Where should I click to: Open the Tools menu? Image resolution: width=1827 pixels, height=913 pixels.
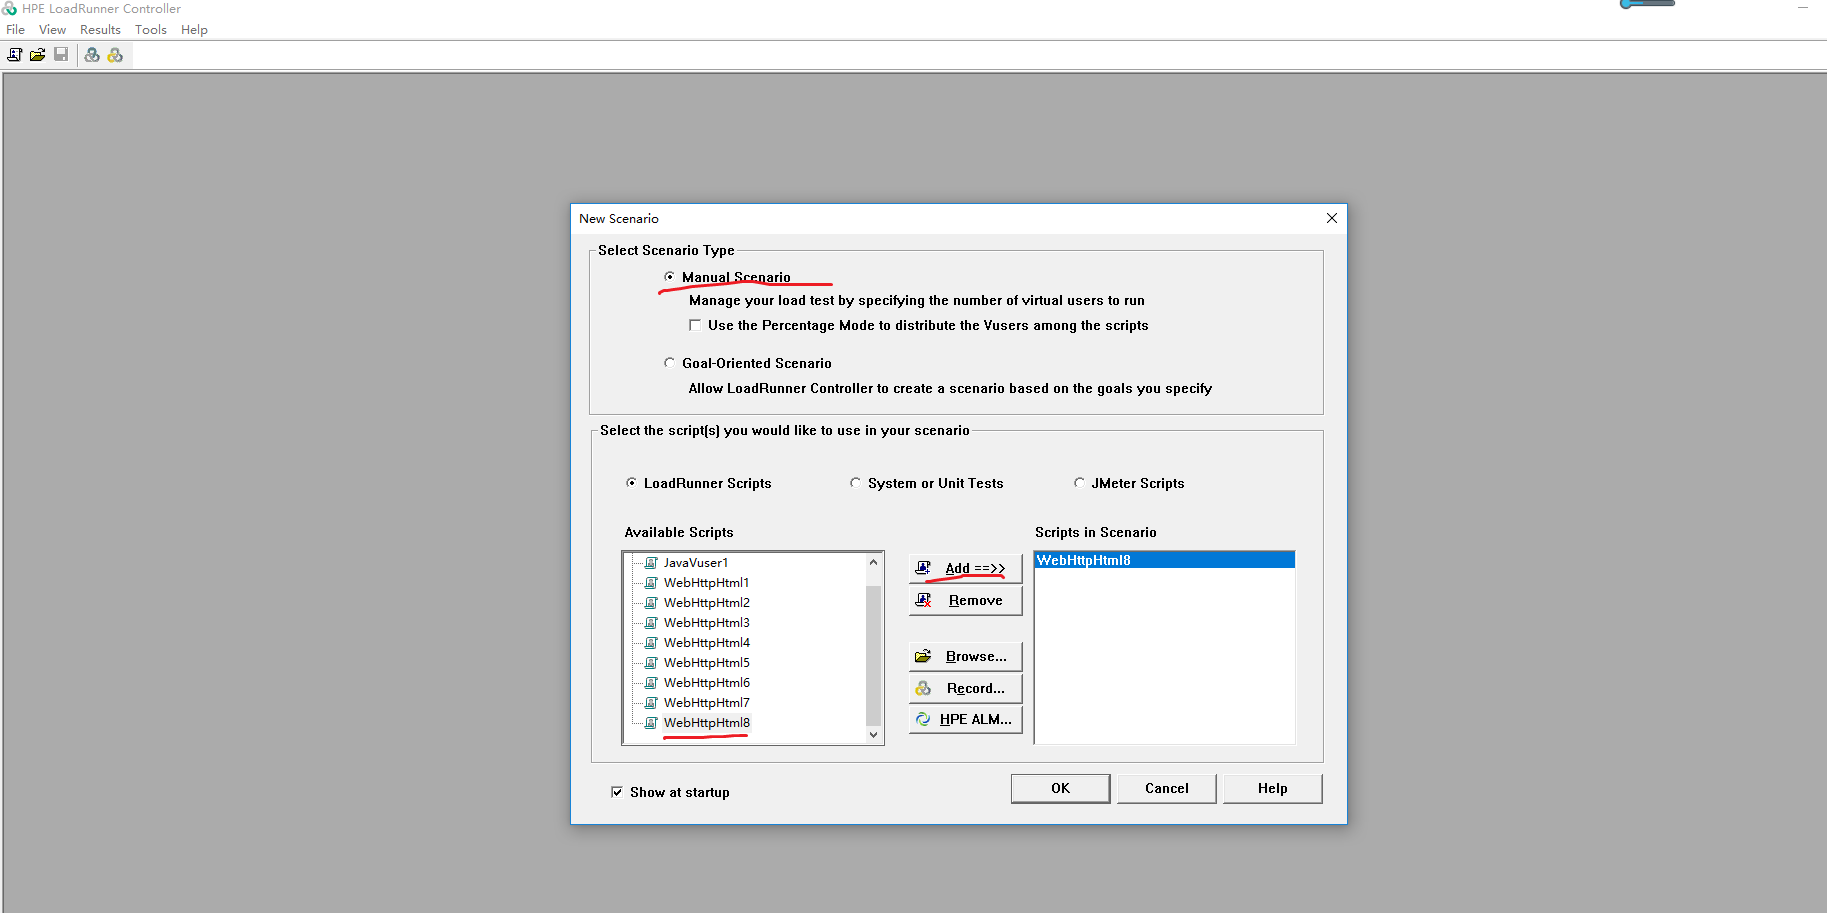151,30
